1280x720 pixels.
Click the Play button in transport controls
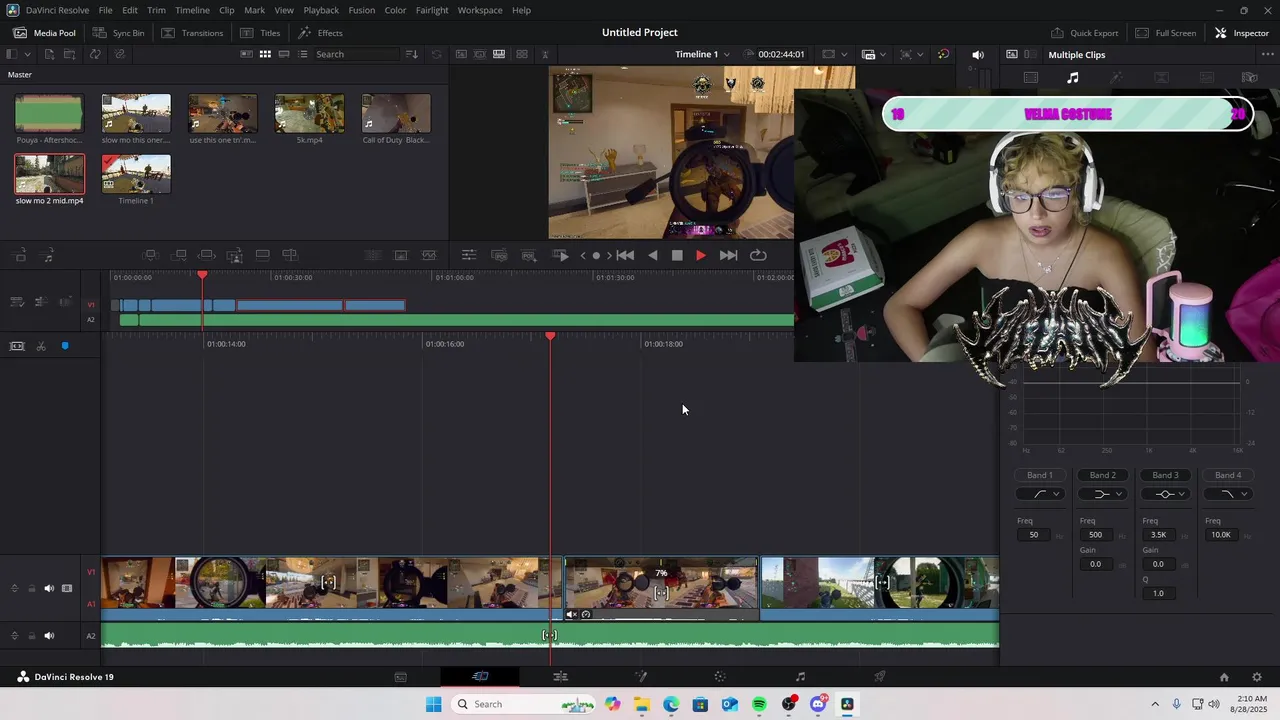pyautogui.click(x=701, y=255)
